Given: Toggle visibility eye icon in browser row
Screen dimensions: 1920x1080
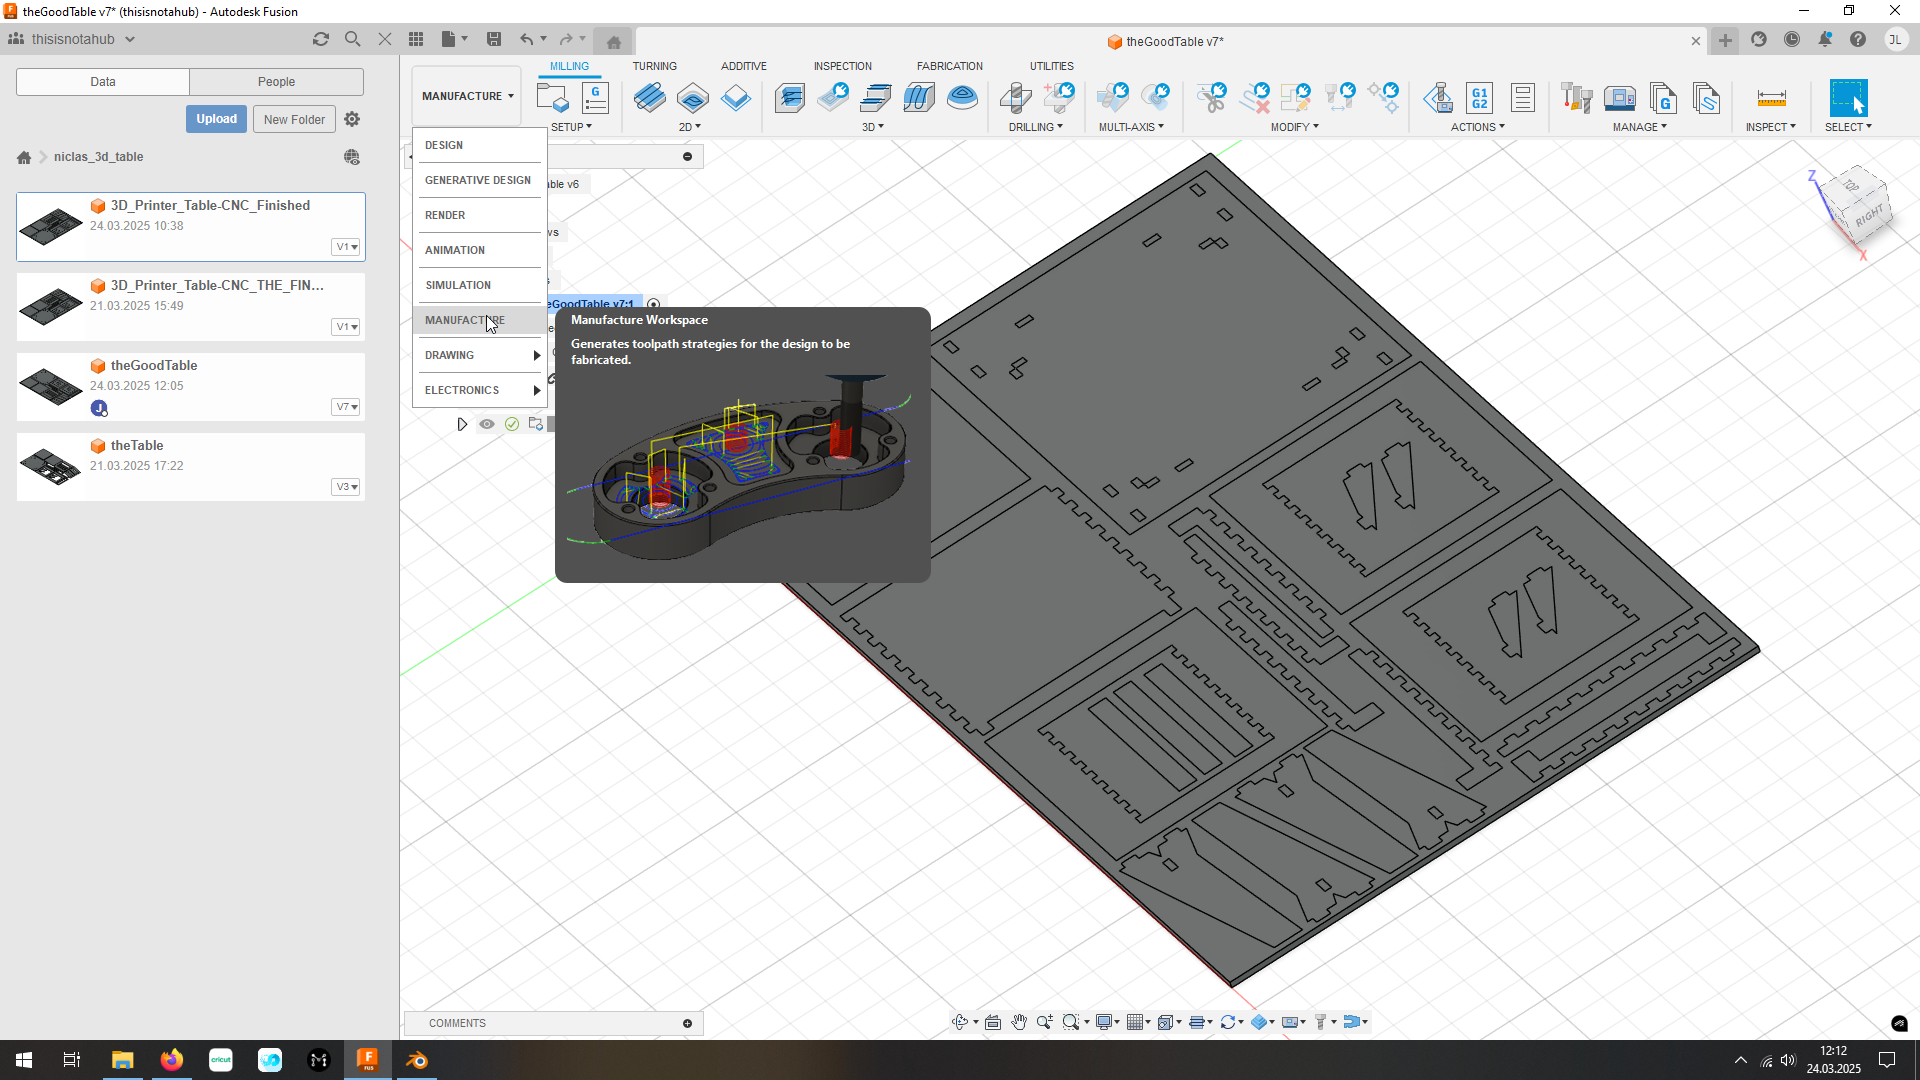Looking at the screenshot, I should click(x=487, y=424).
